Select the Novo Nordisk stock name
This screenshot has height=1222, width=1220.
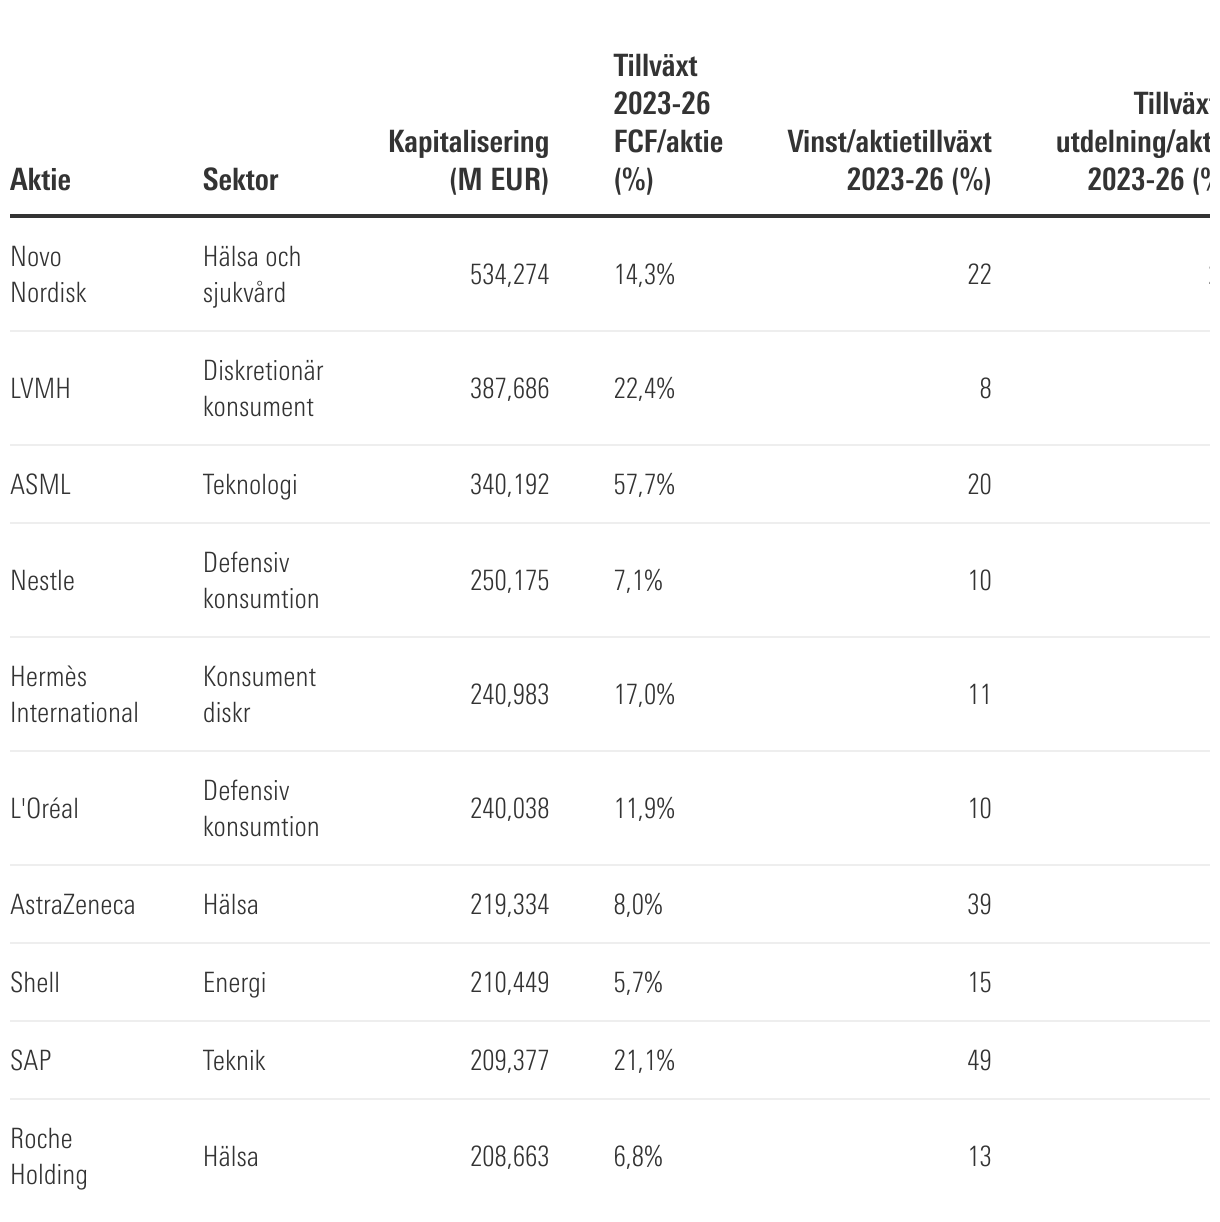click(x=48, y=275)
